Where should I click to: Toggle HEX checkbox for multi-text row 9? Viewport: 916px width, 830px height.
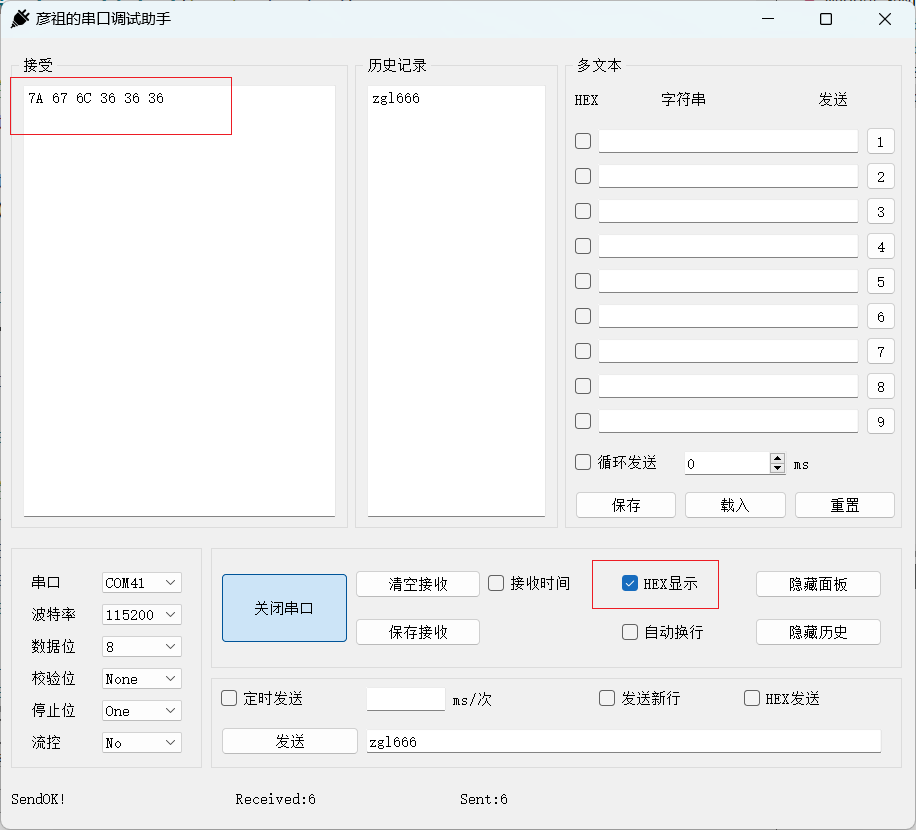click(x=582, y=422)
